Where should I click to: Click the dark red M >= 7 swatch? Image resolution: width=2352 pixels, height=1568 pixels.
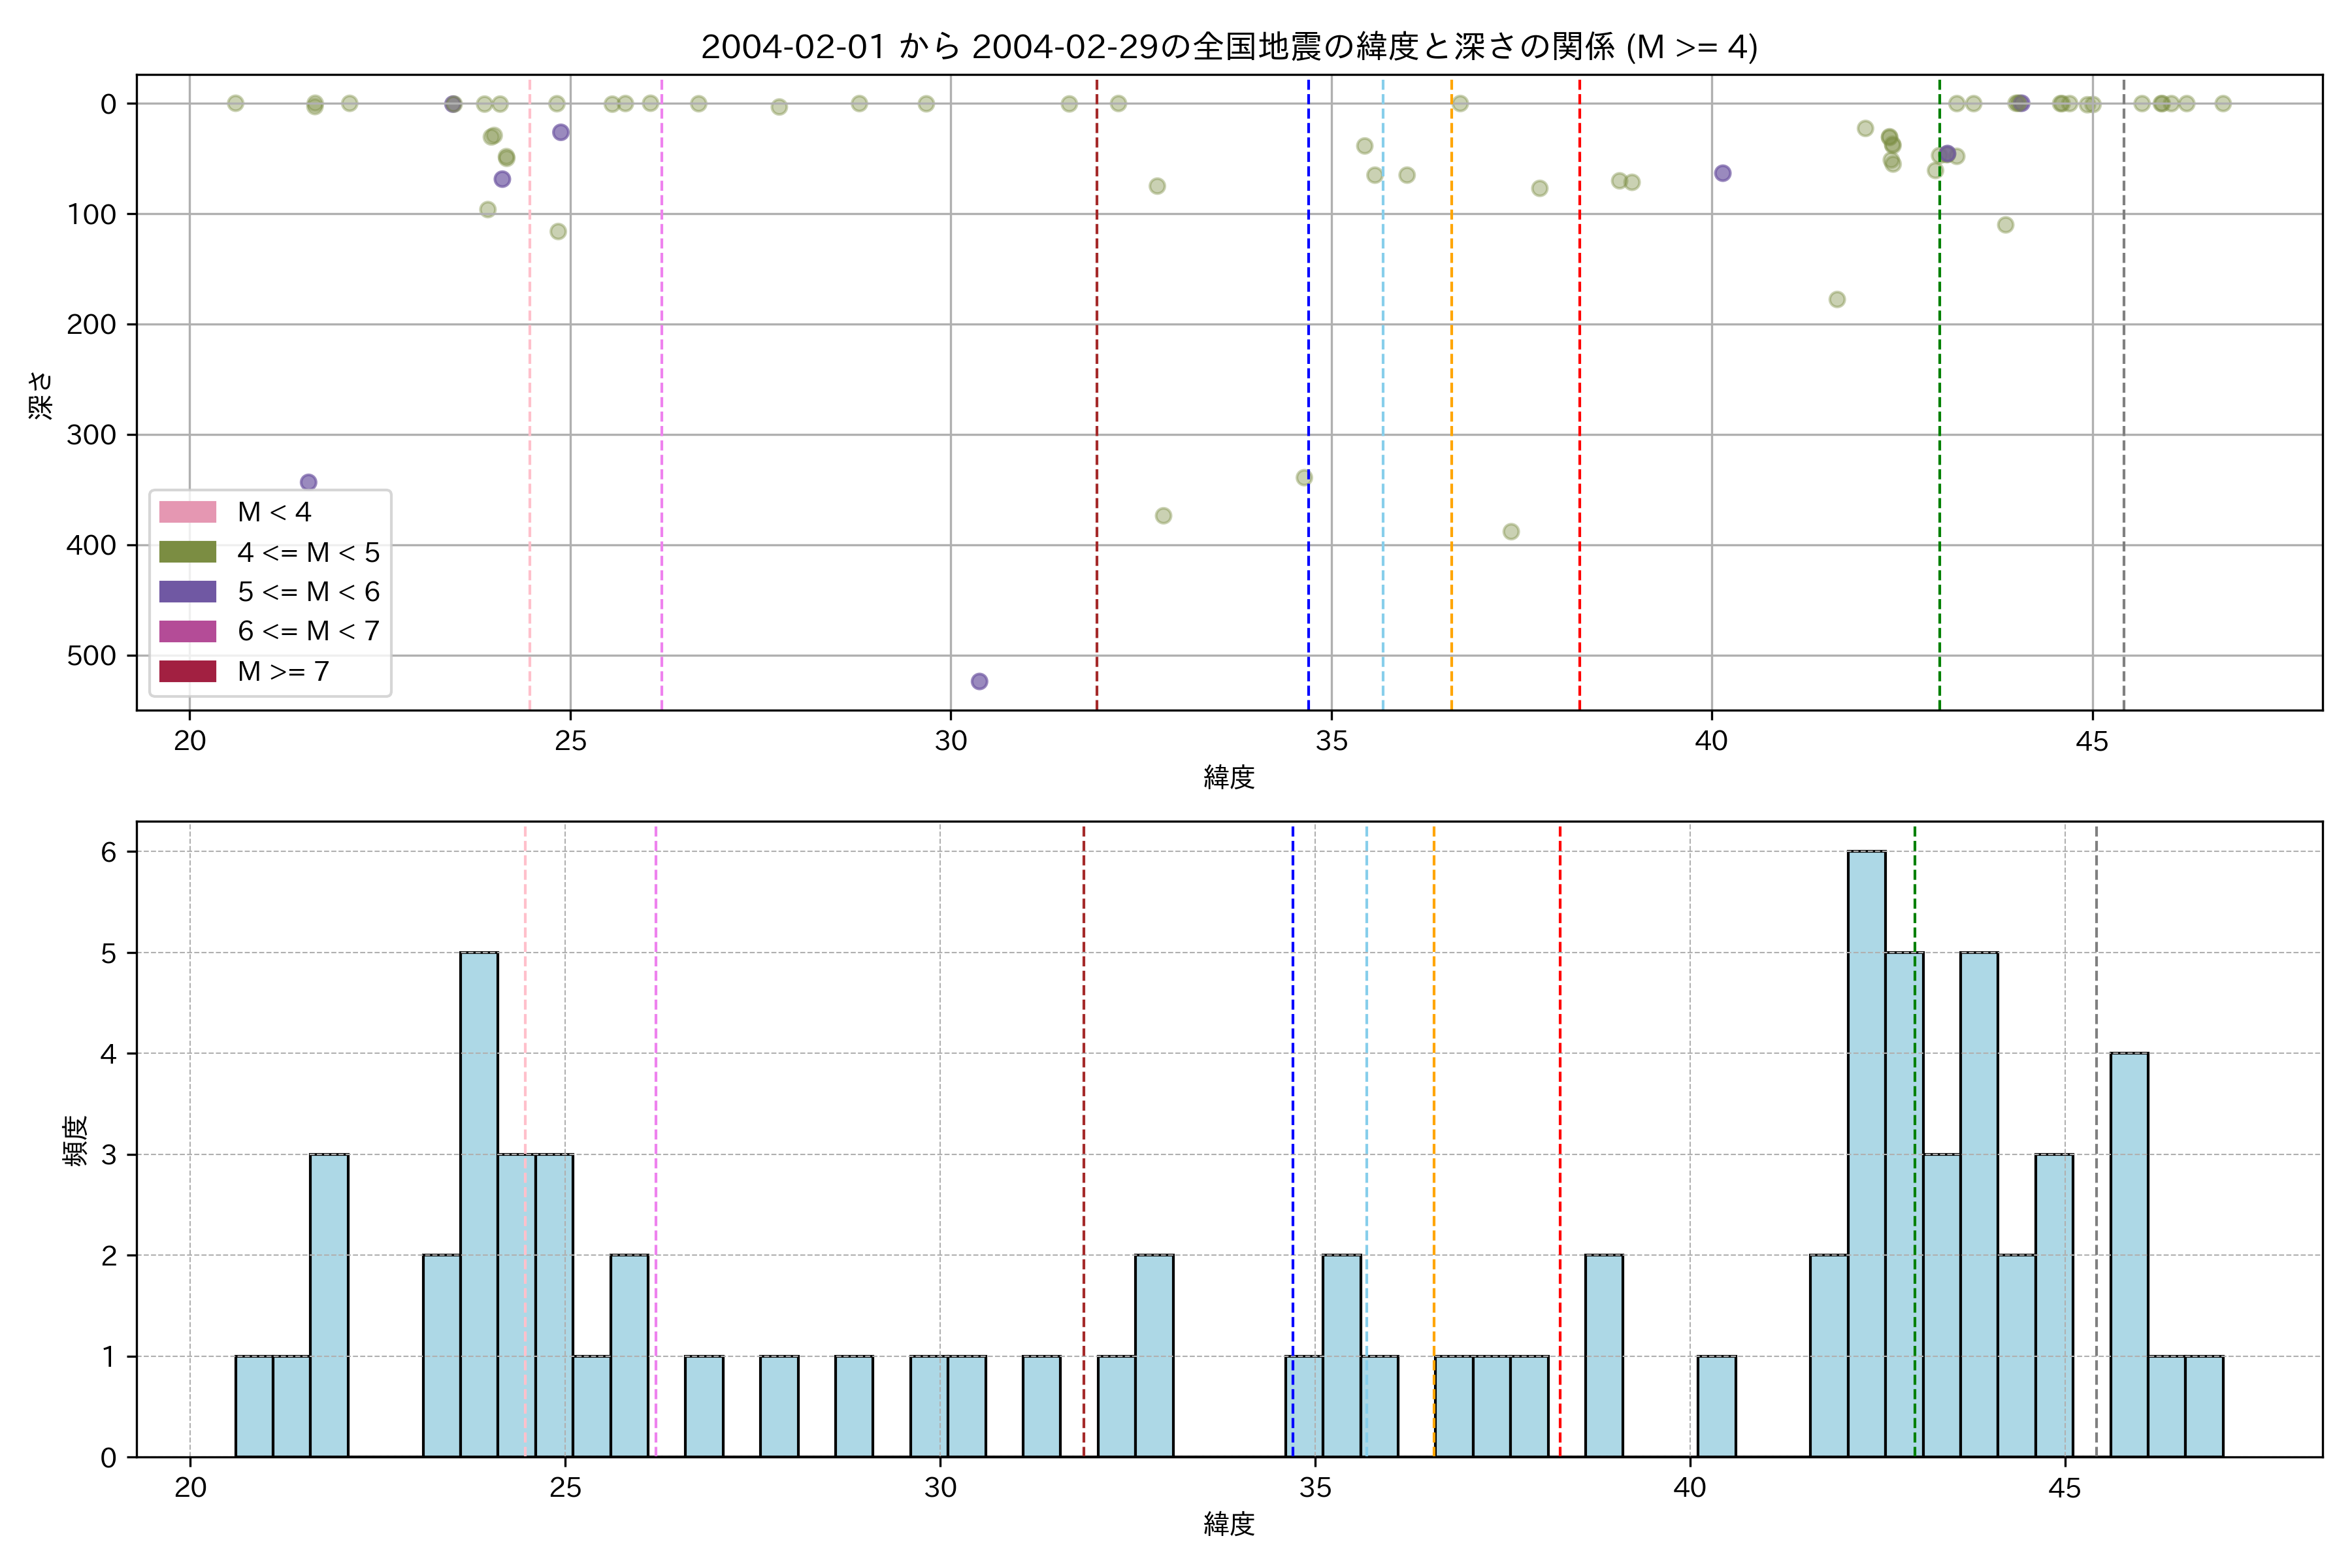point(187,671)
